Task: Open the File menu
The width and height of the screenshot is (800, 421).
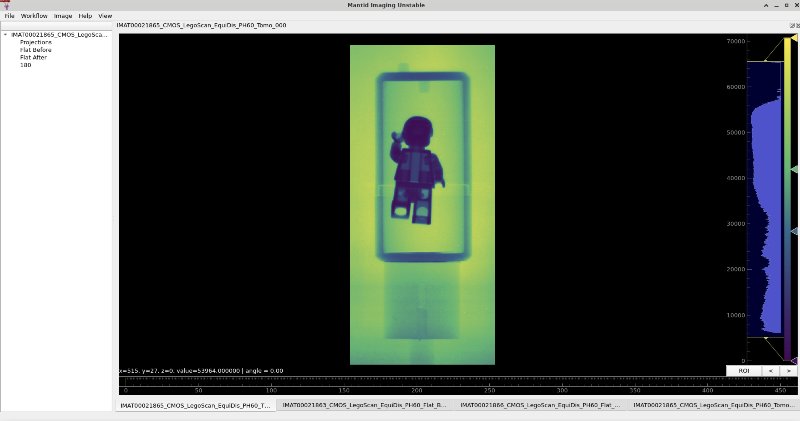Action: (9, 16)
